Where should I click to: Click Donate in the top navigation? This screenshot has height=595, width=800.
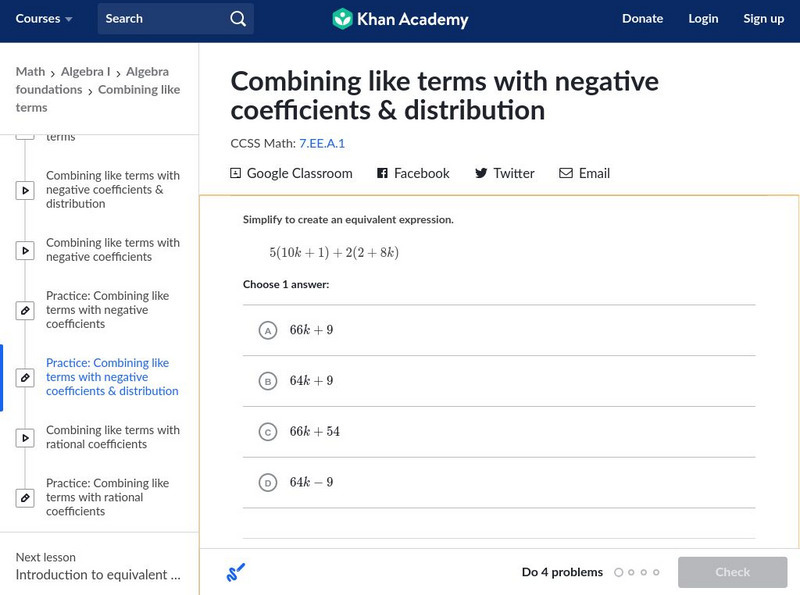(x=642, y=18)
